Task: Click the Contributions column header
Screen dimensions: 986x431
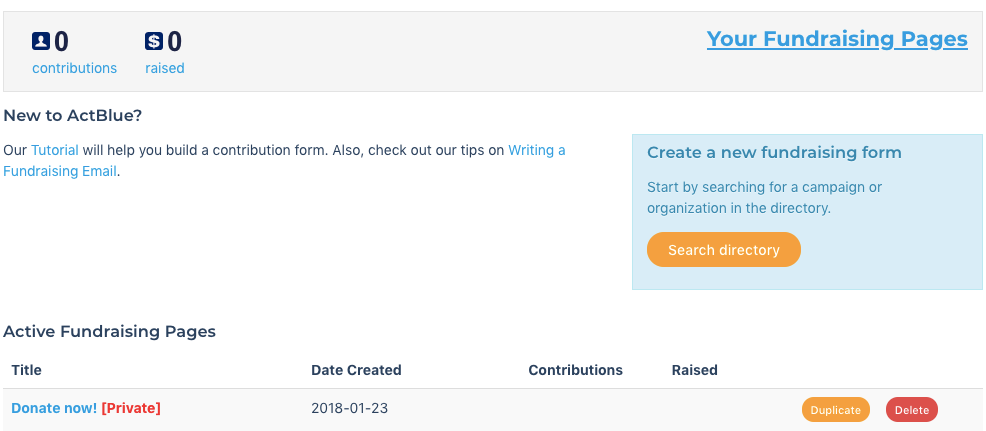Action: (x=575, y=370)
